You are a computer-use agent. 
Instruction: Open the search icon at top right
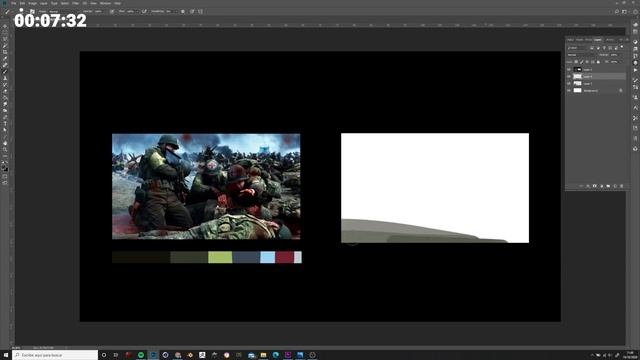tap(617, 11)
